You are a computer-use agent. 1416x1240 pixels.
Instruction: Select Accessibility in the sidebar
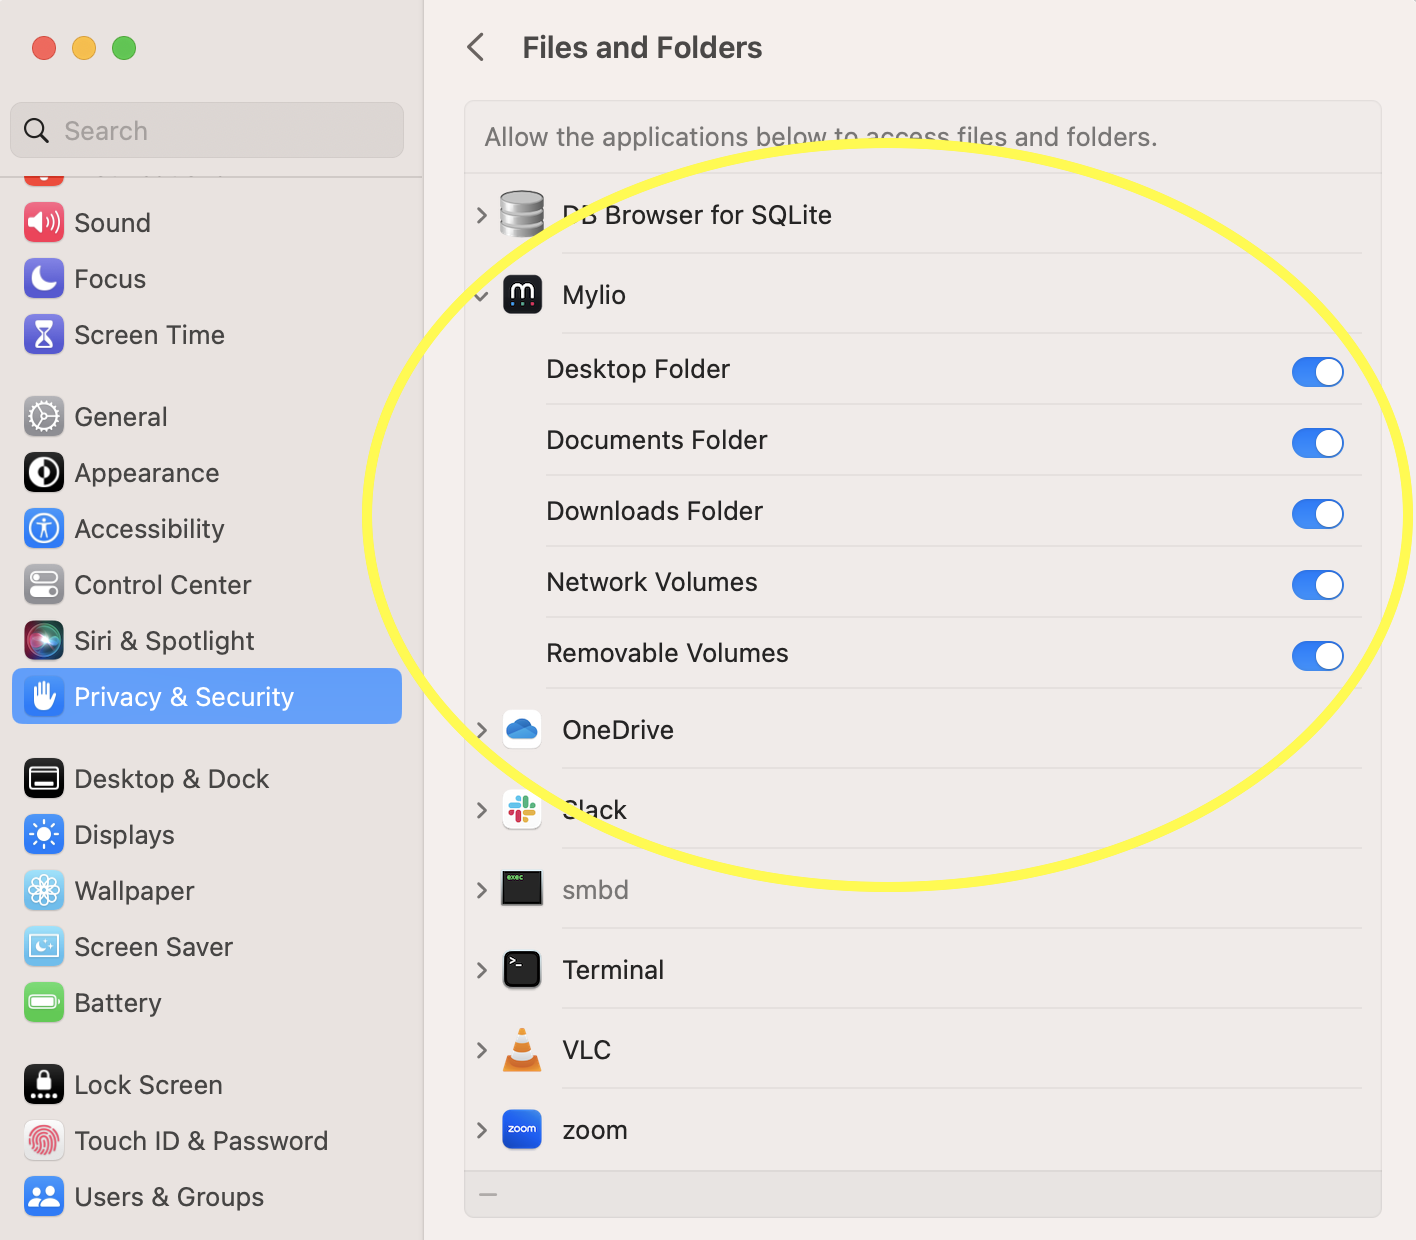[149, 529]
